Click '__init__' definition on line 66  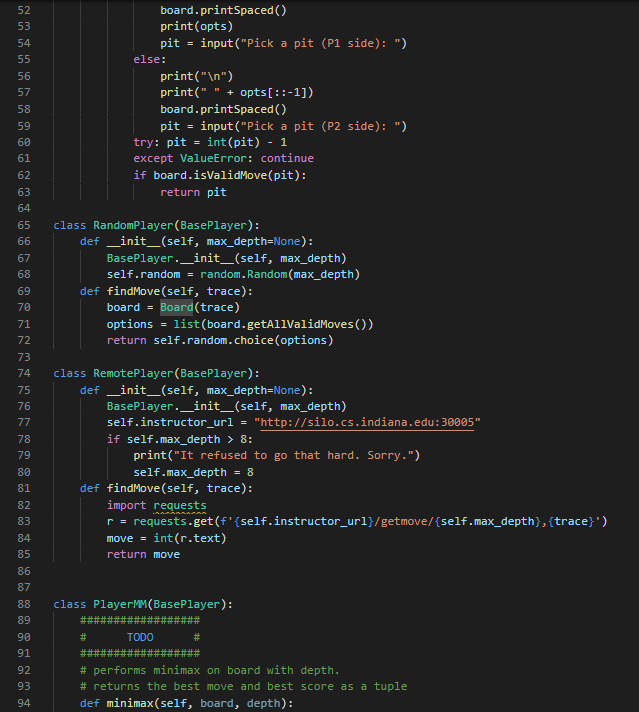point(133,241)
